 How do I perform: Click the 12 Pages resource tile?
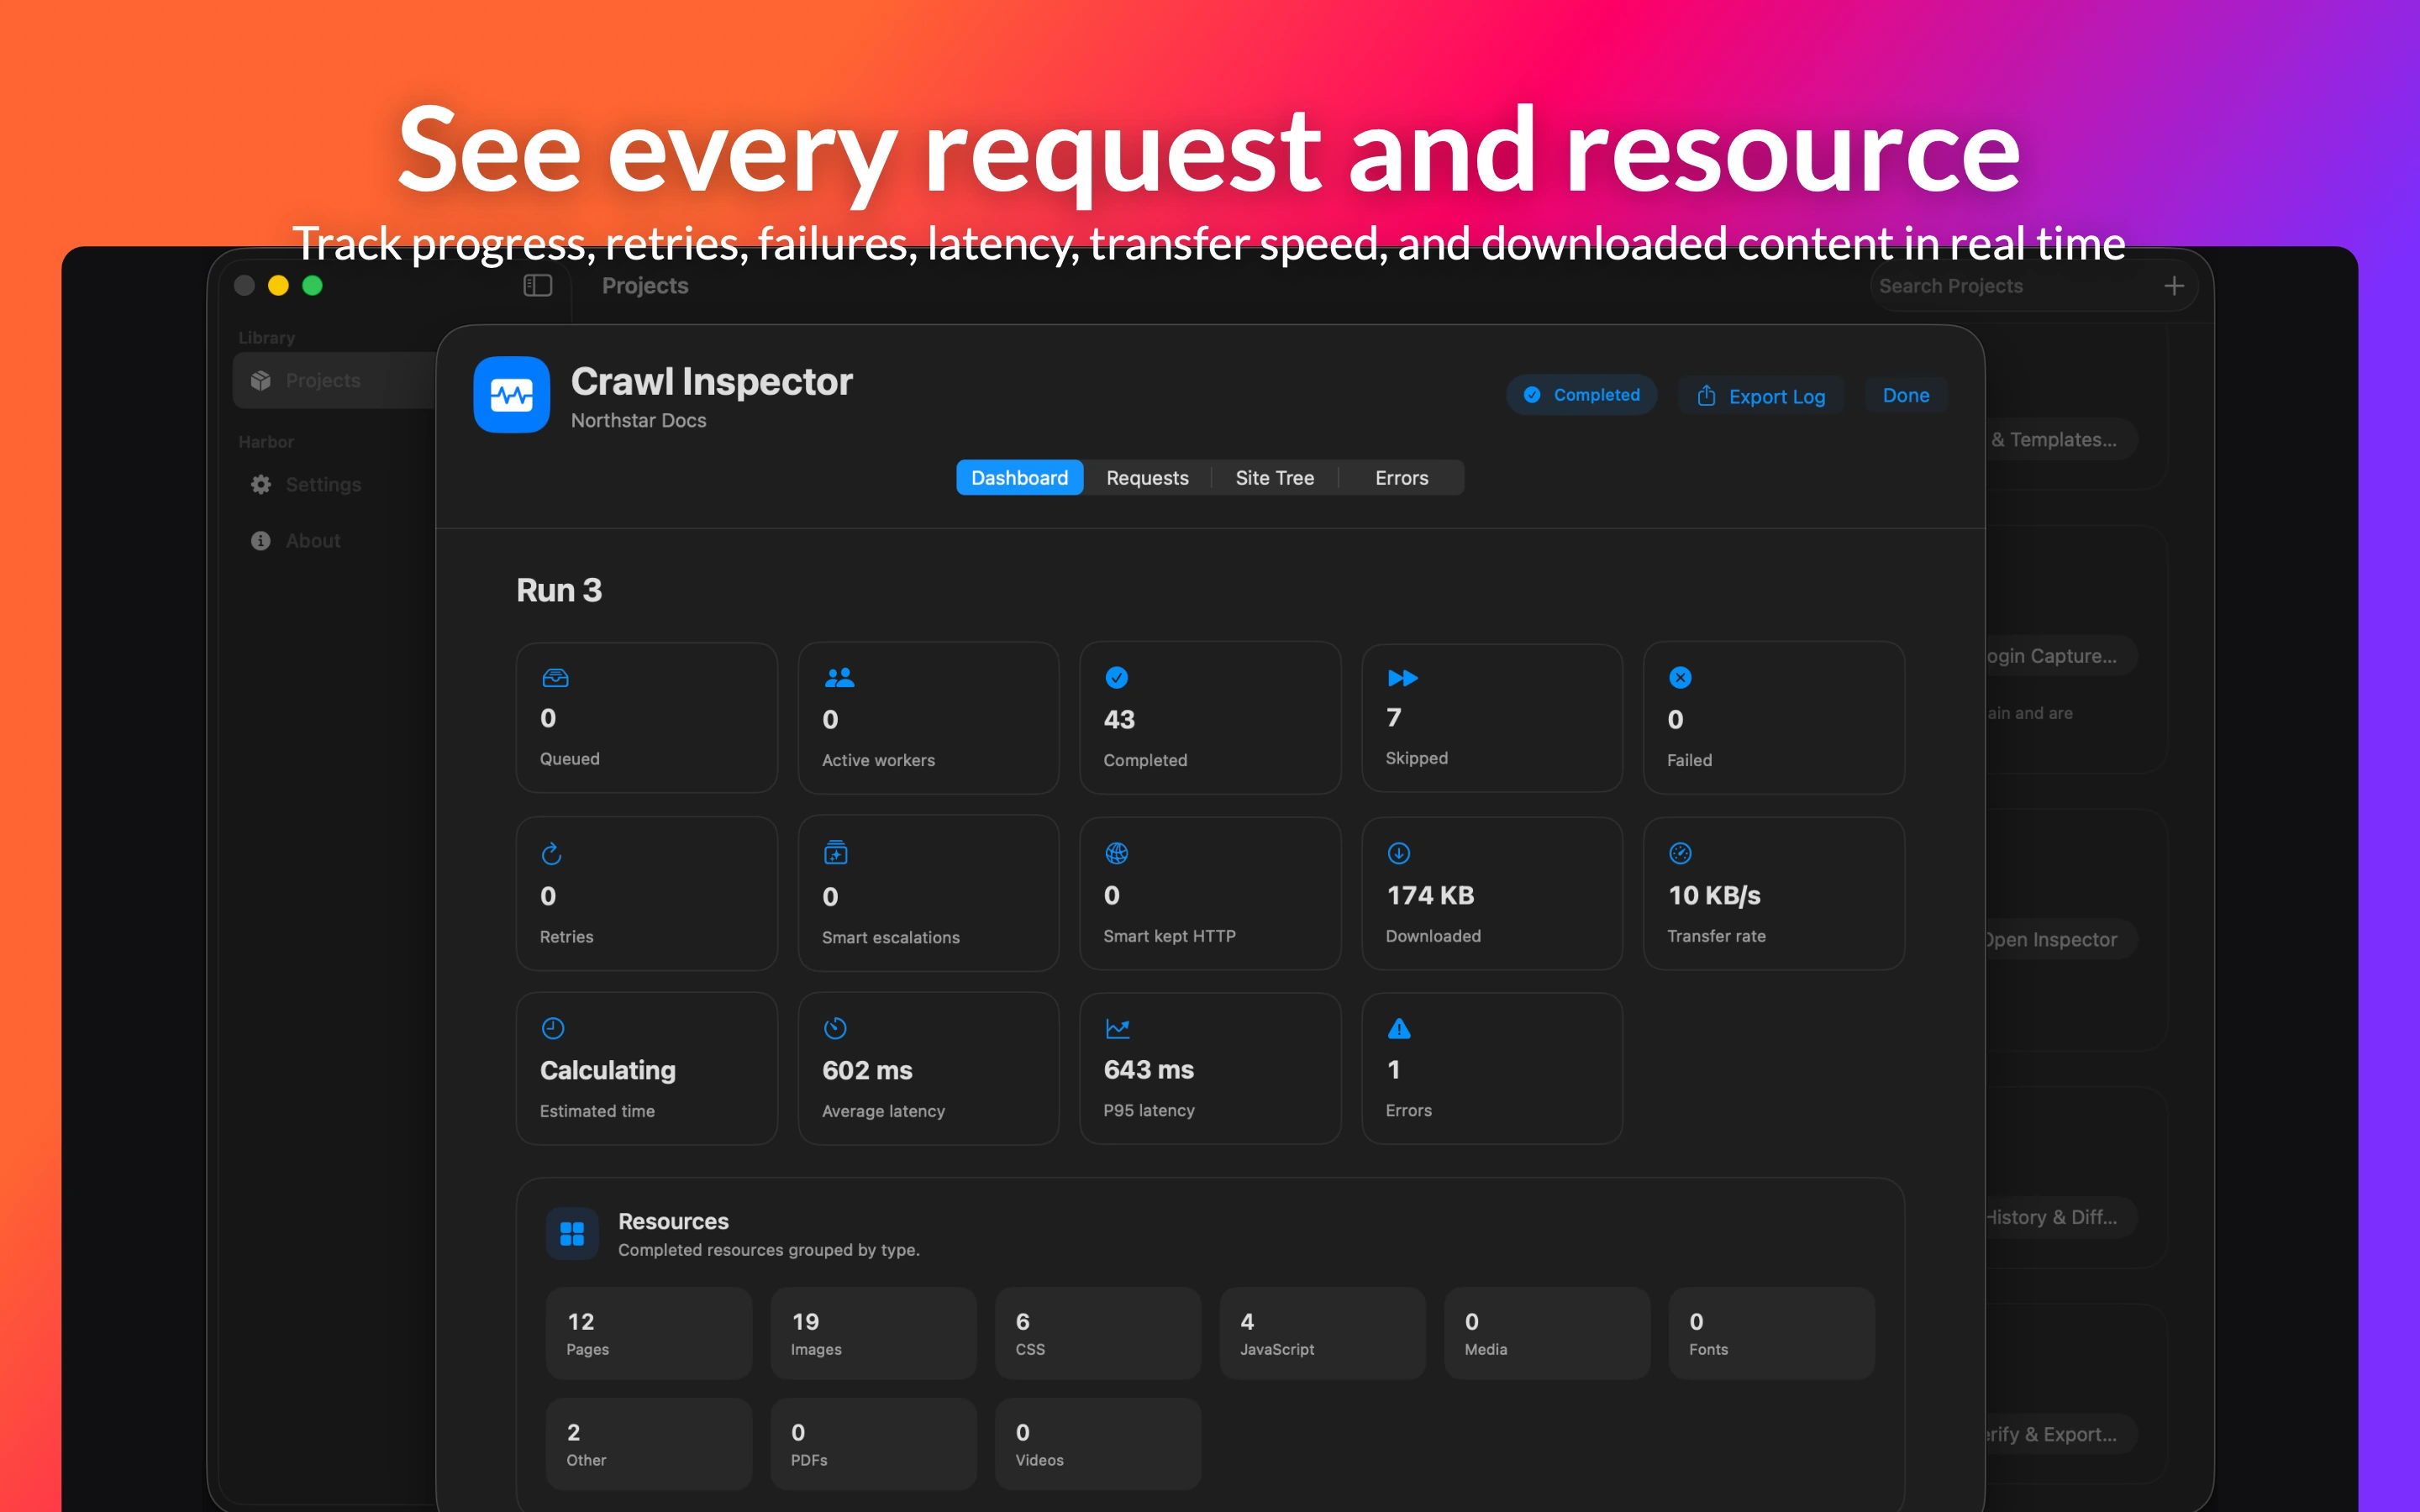[649, 1333]
